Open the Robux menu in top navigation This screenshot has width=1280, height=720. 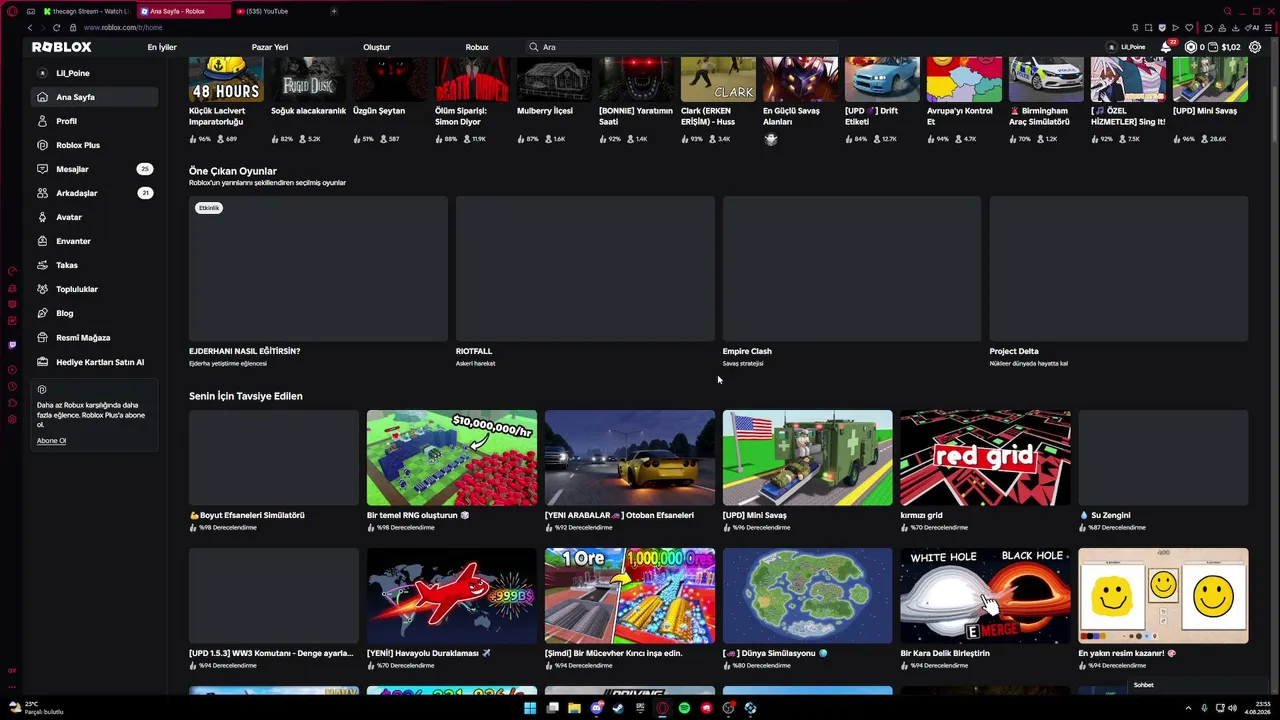pyautogui.click(x=477, y=47)
